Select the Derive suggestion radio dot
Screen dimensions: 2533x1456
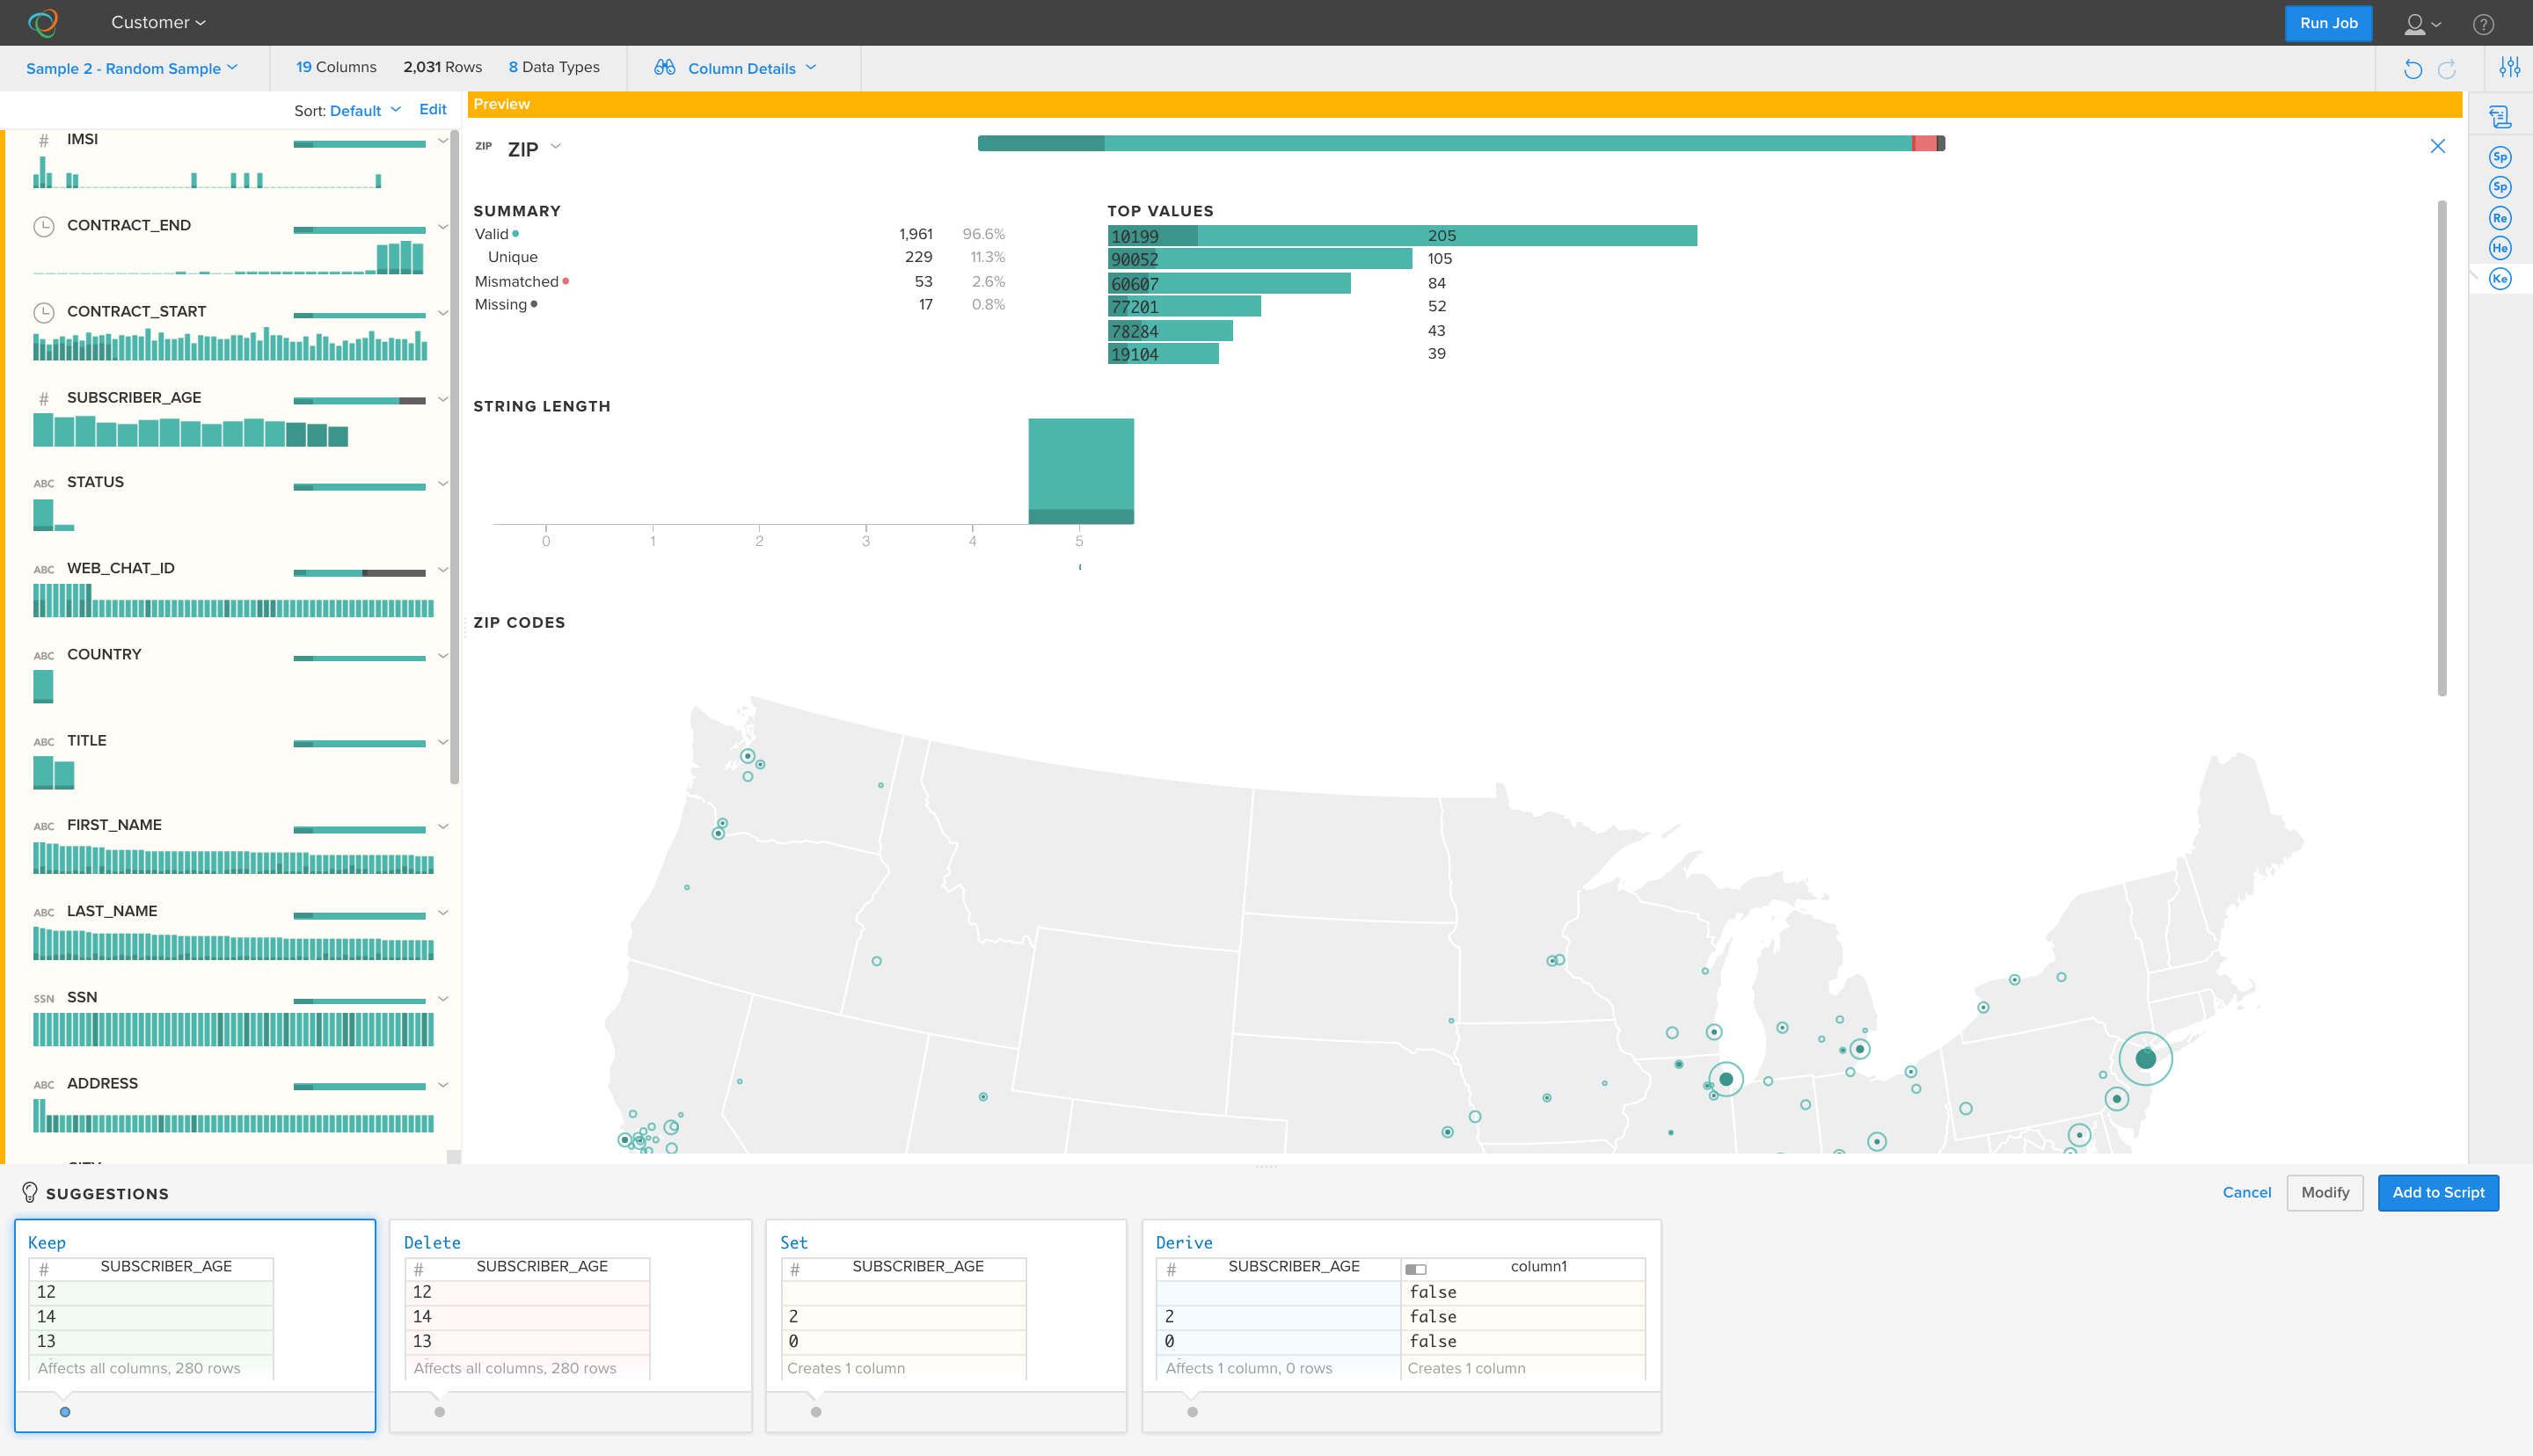coord(1192,1412)
